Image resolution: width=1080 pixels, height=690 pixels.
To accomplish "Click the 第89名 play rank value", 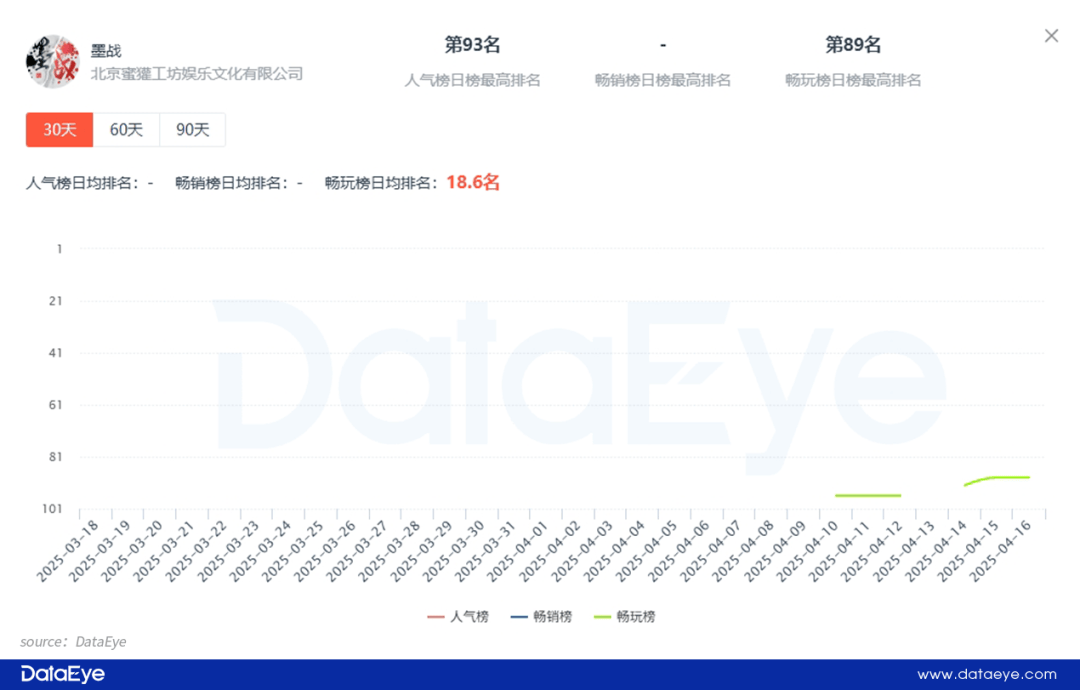I will (853, 45).
